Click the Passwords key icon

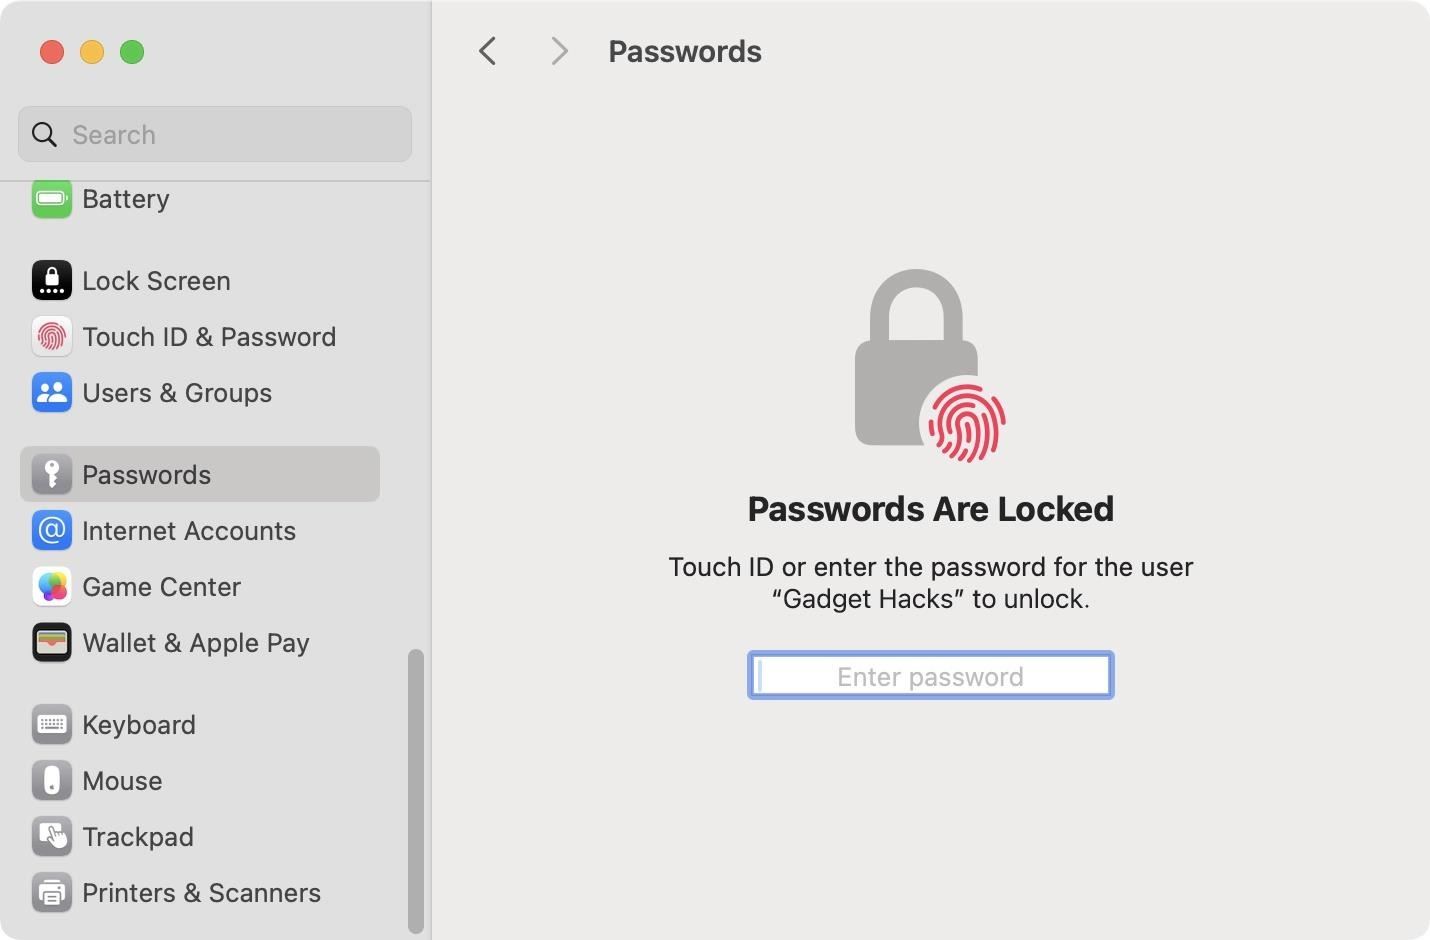click(52, 474)
